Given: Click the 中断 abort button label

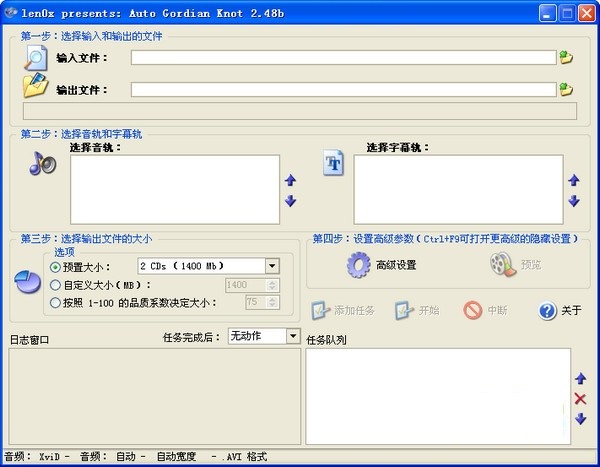Looking at the screenshot, I should click(497, 310).
